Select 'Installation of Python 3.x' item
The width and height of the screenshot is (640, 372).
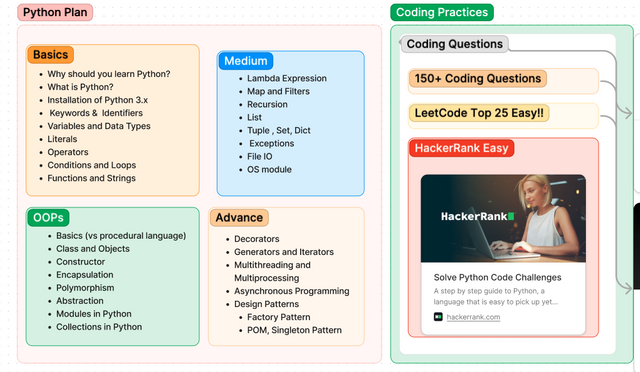tap(98, 100)
